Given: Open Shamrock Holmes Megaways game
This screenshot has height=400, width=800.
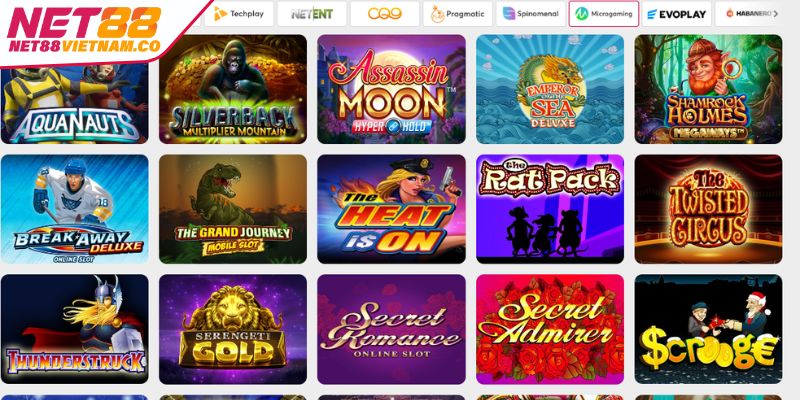Looking at the screenshot, I should [708, 89].
